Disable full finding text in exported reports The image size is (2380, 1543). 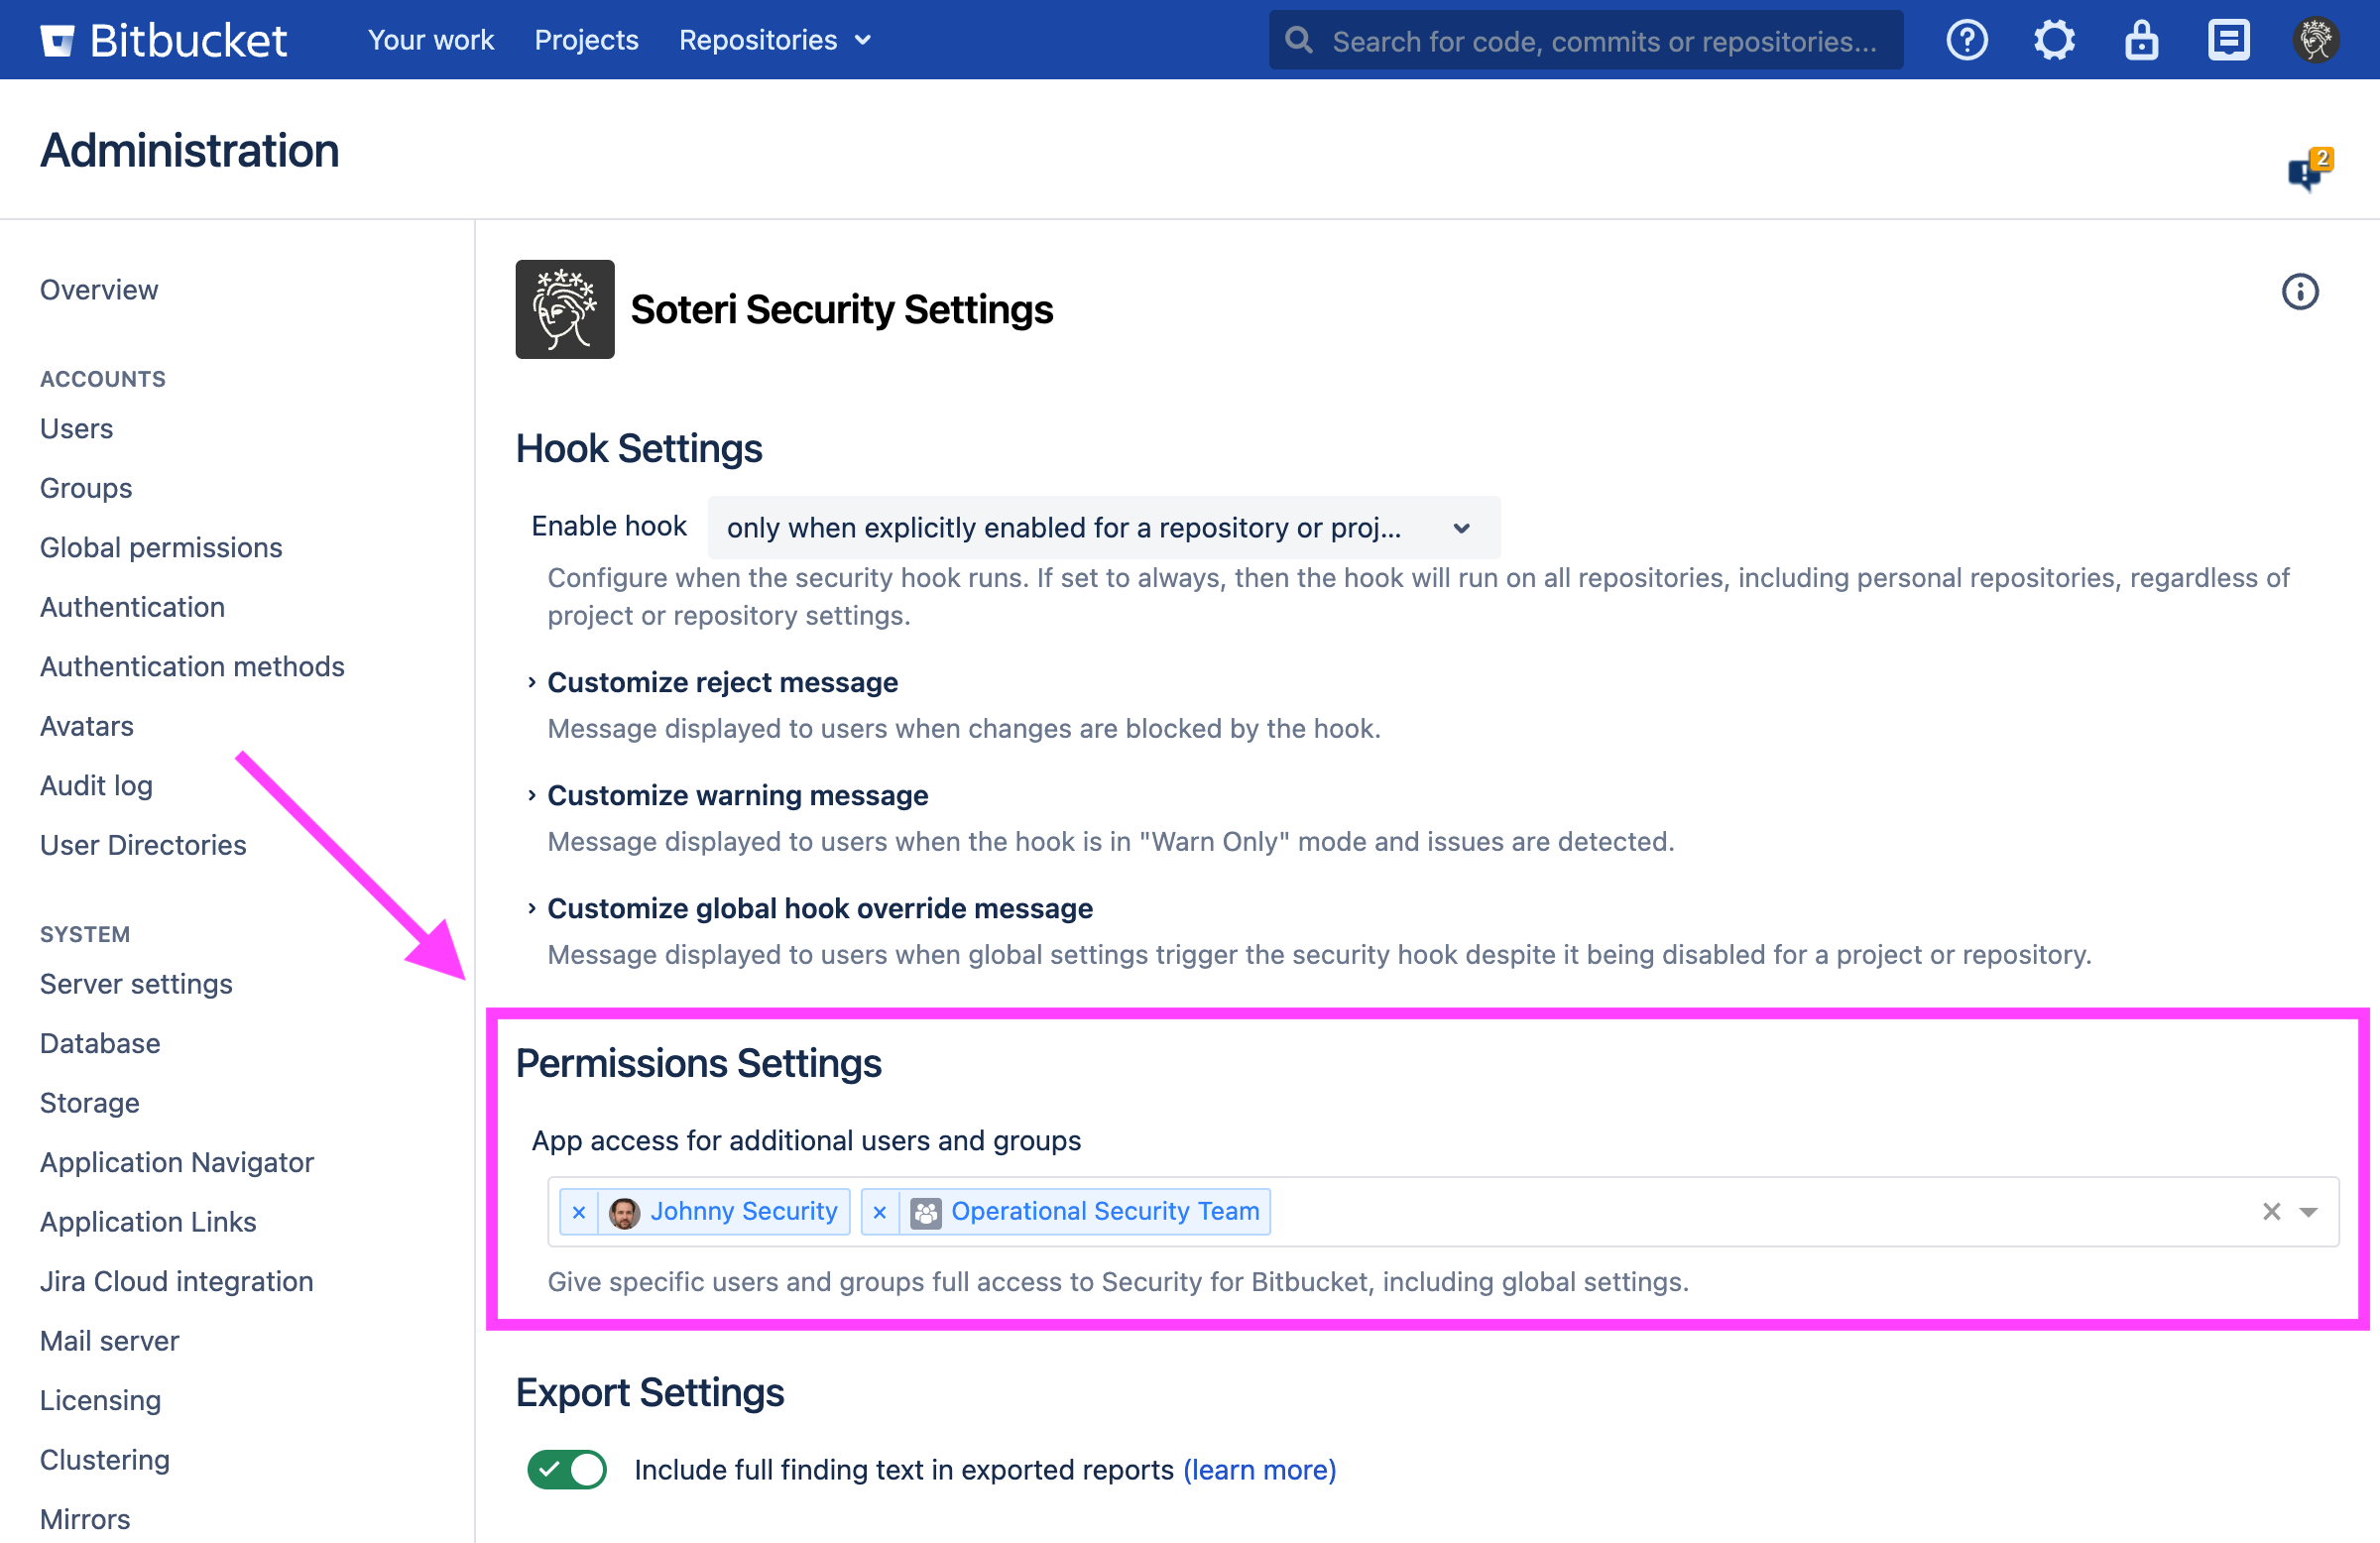click(566, 1470)
